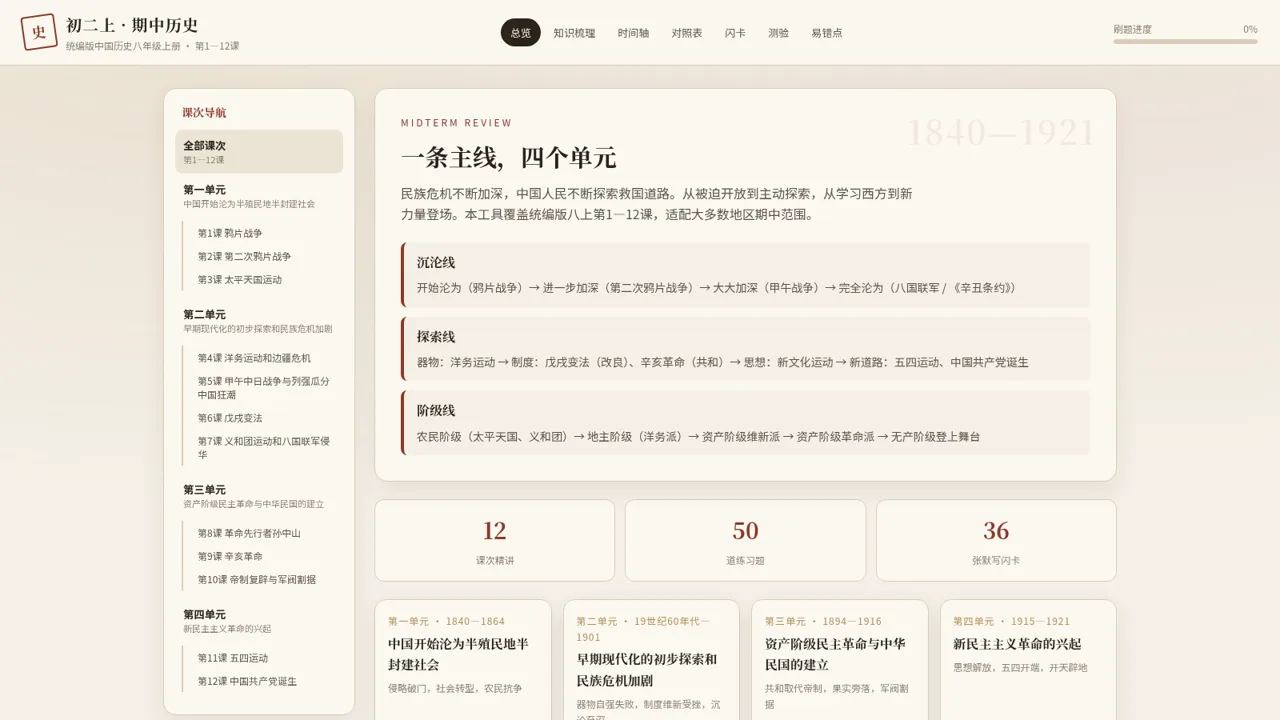This screenshot has height=720, width=1280.
Task: Open unit card 中国开始沦为半殖民地半封建社会
Action: point(463,660)
